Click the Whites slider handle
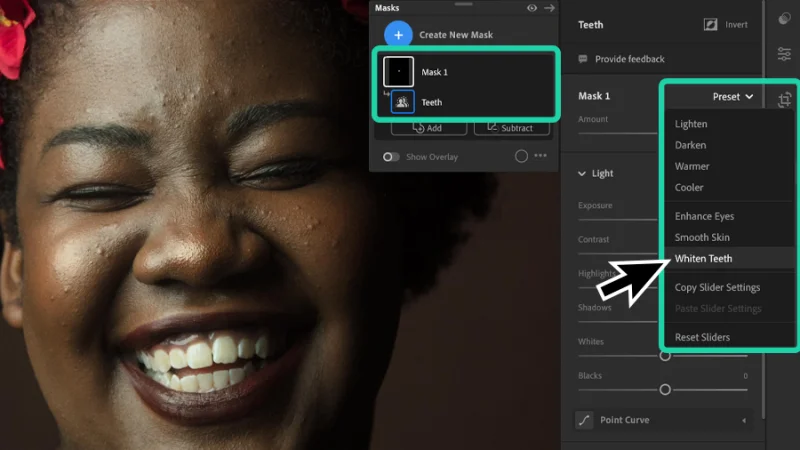The width and height of the screenshot is (800, 450). coord(665,356)
